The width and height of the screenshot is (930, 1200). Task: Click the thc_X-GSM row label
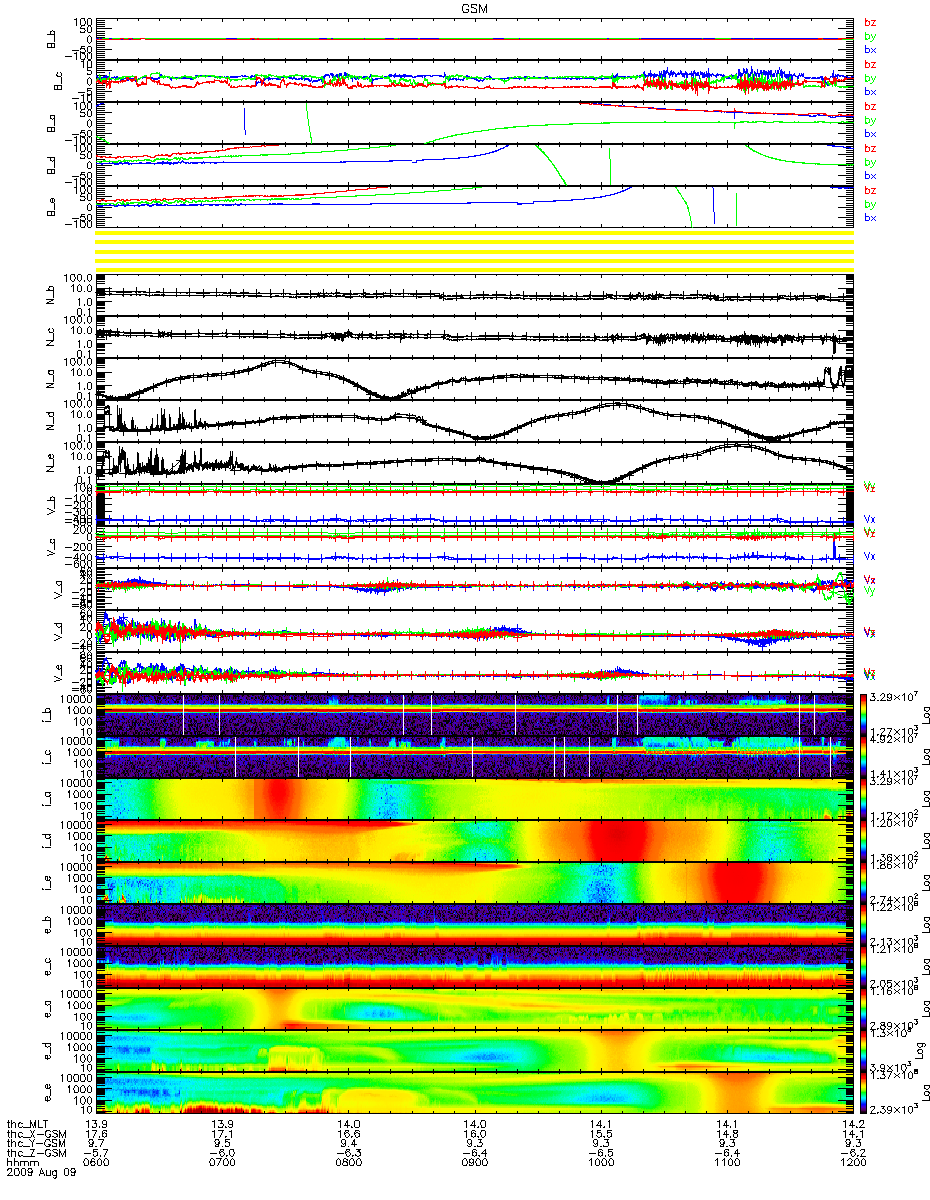(35, 1134)
